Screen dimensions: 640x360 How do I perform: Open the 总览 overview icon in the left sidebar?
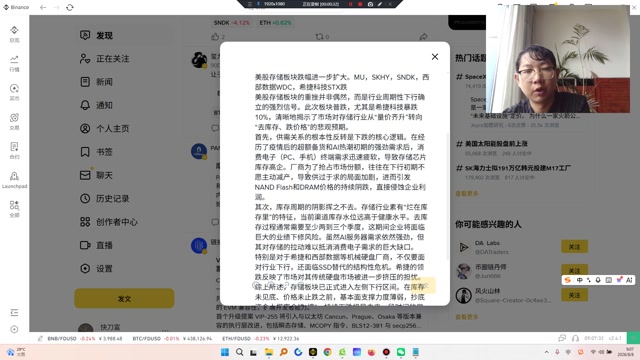click(x=14, y=34)
